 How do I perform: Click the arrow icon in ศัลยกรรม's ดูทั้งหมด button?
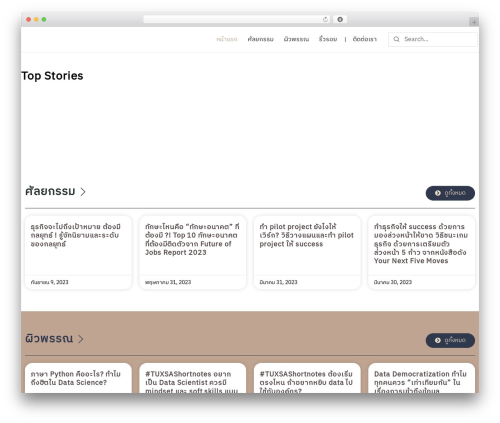(438, 193)
